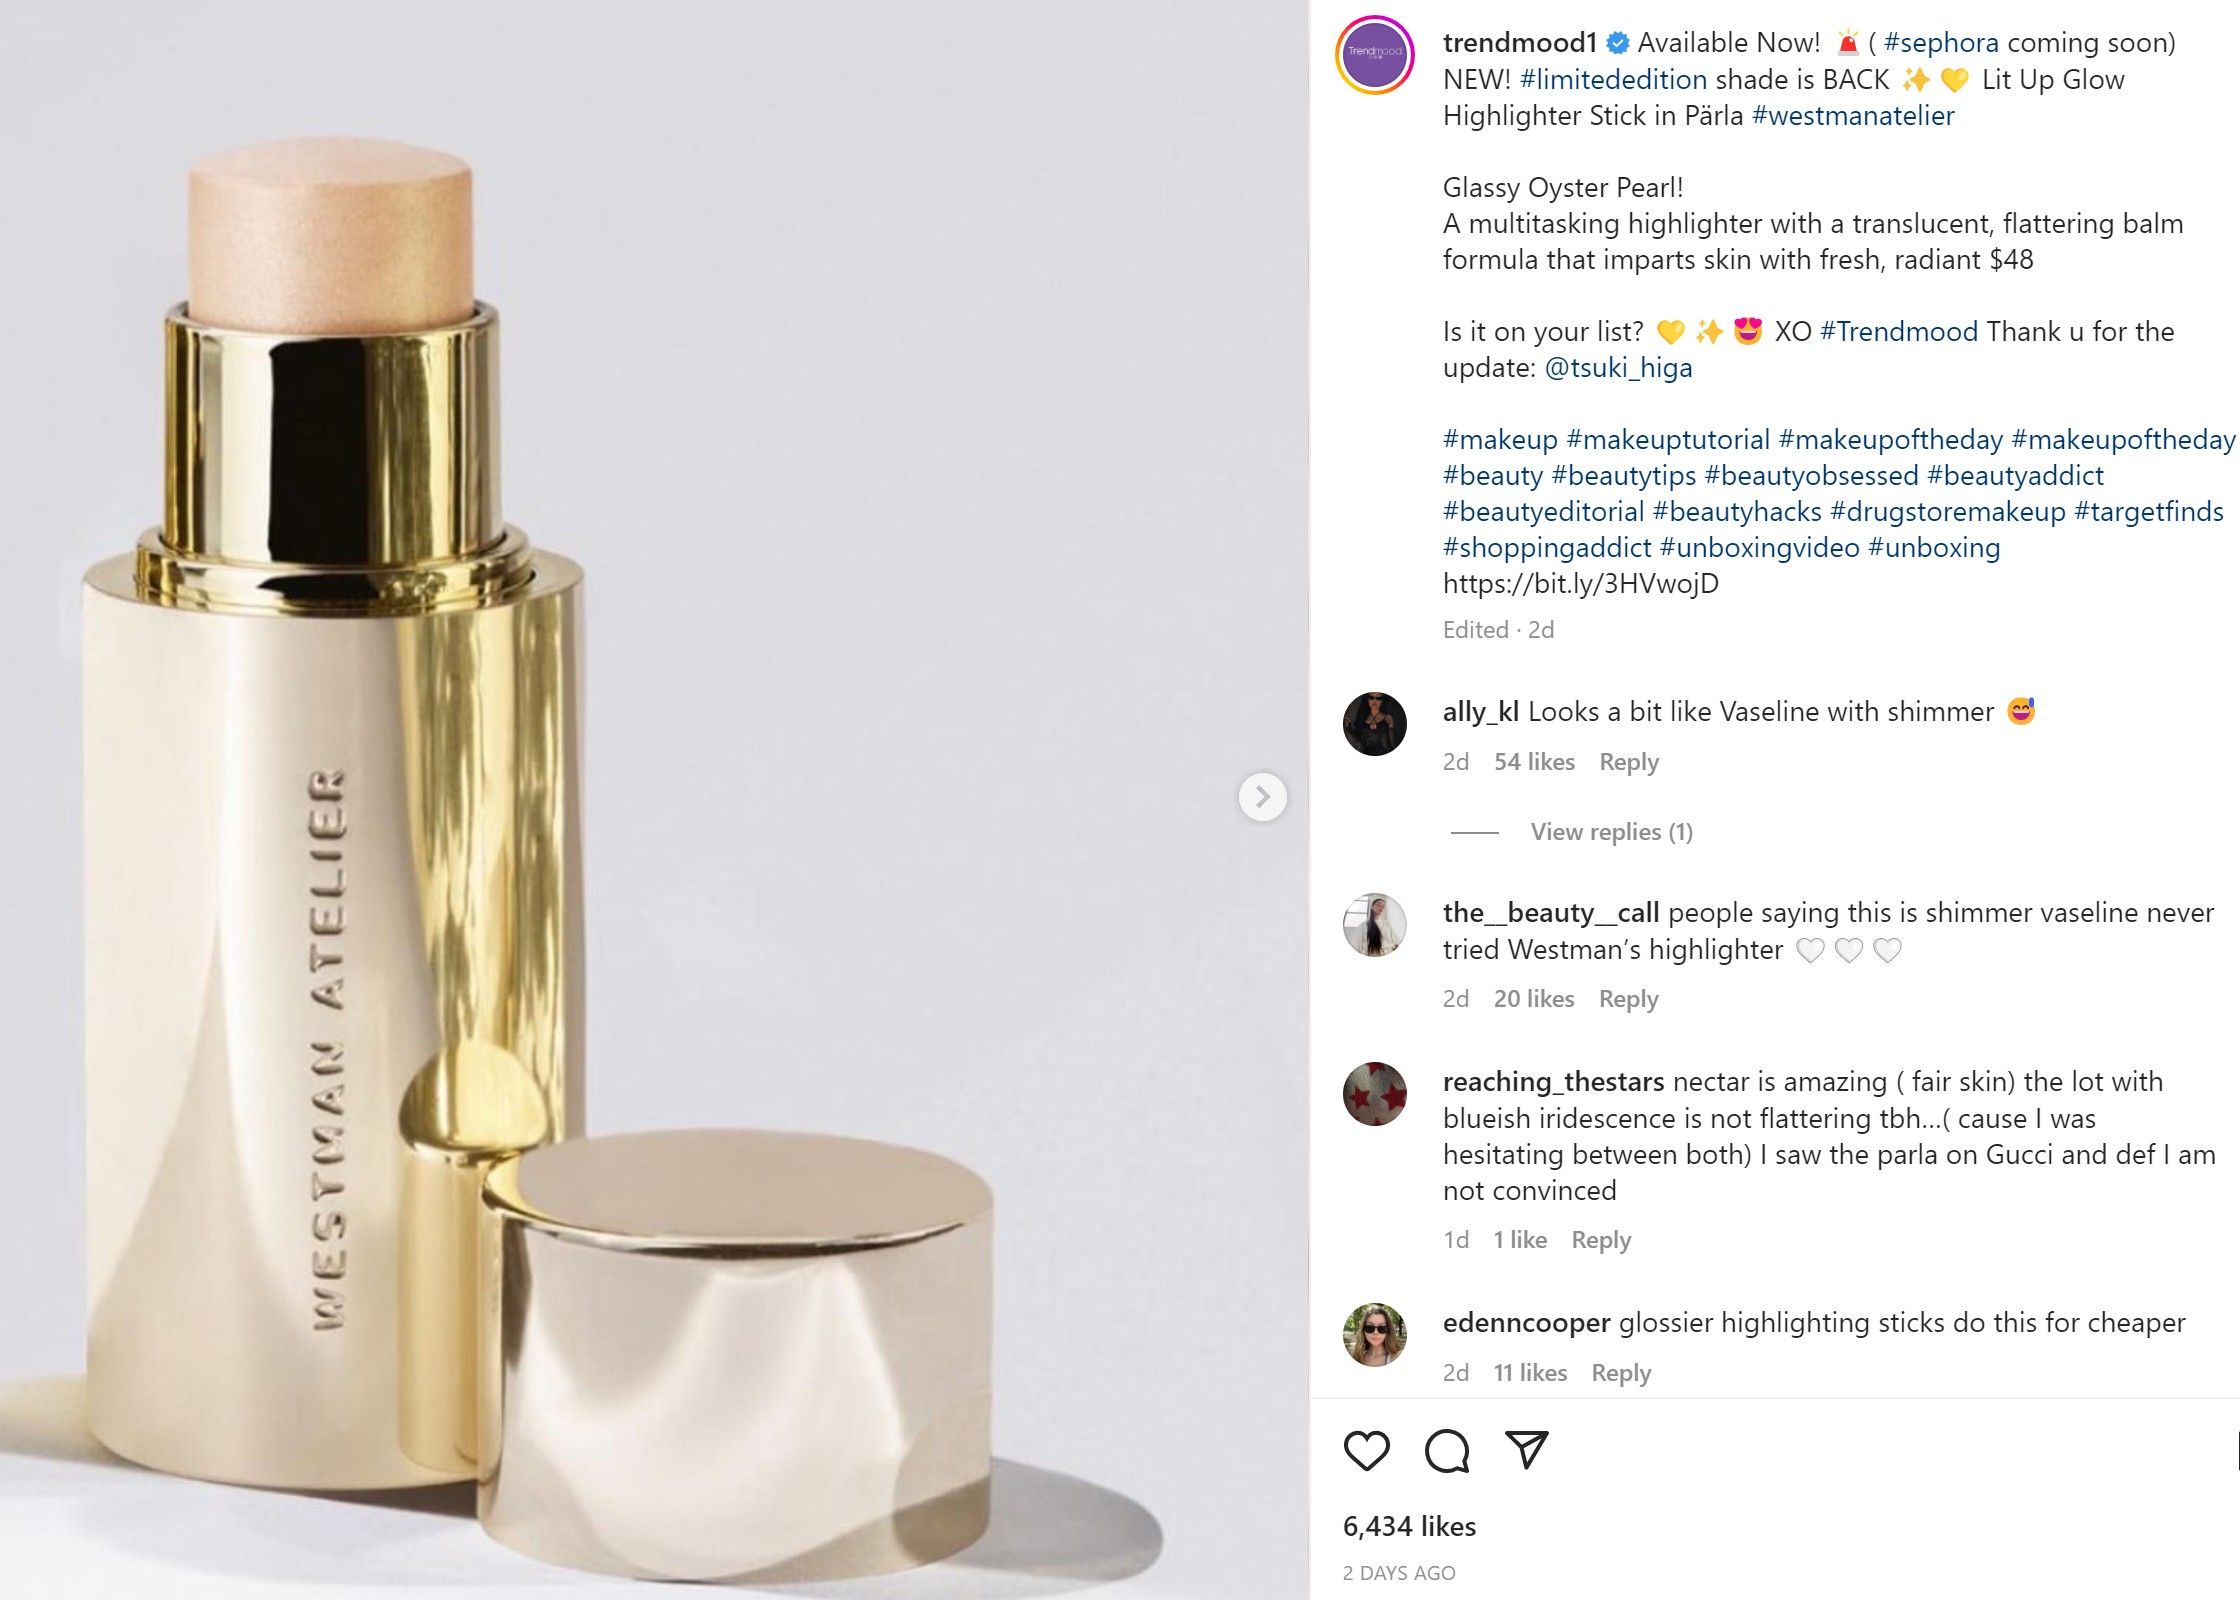Reply to ally_kl's Vaseline comment

(1628, 762)
